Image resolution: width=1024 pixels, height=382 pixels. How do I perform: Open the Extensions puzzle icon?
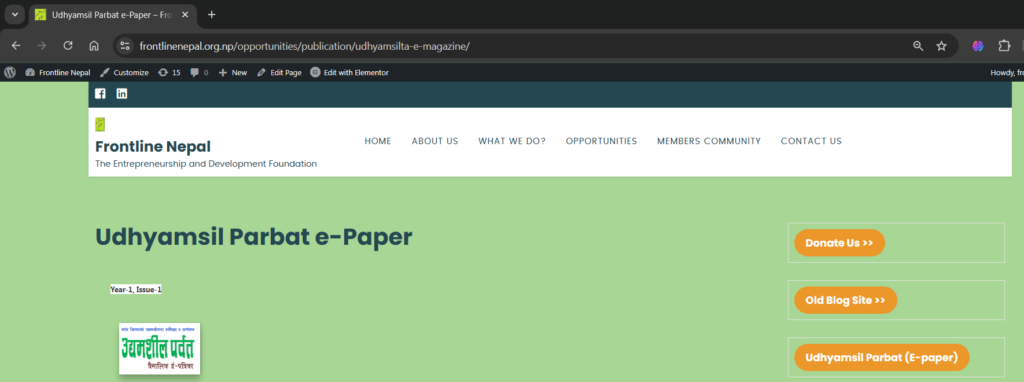[1004, 46]
